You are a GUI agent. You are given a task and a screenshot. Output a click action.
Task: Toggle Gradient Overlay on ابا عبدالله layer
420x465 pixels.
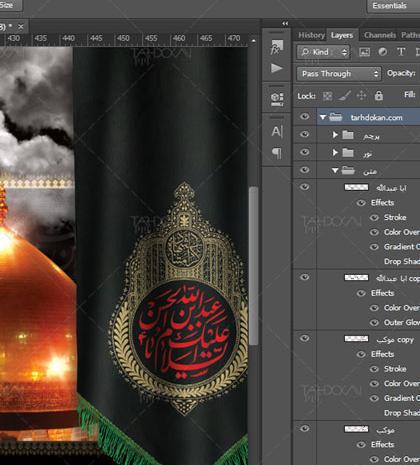point(375,247)
